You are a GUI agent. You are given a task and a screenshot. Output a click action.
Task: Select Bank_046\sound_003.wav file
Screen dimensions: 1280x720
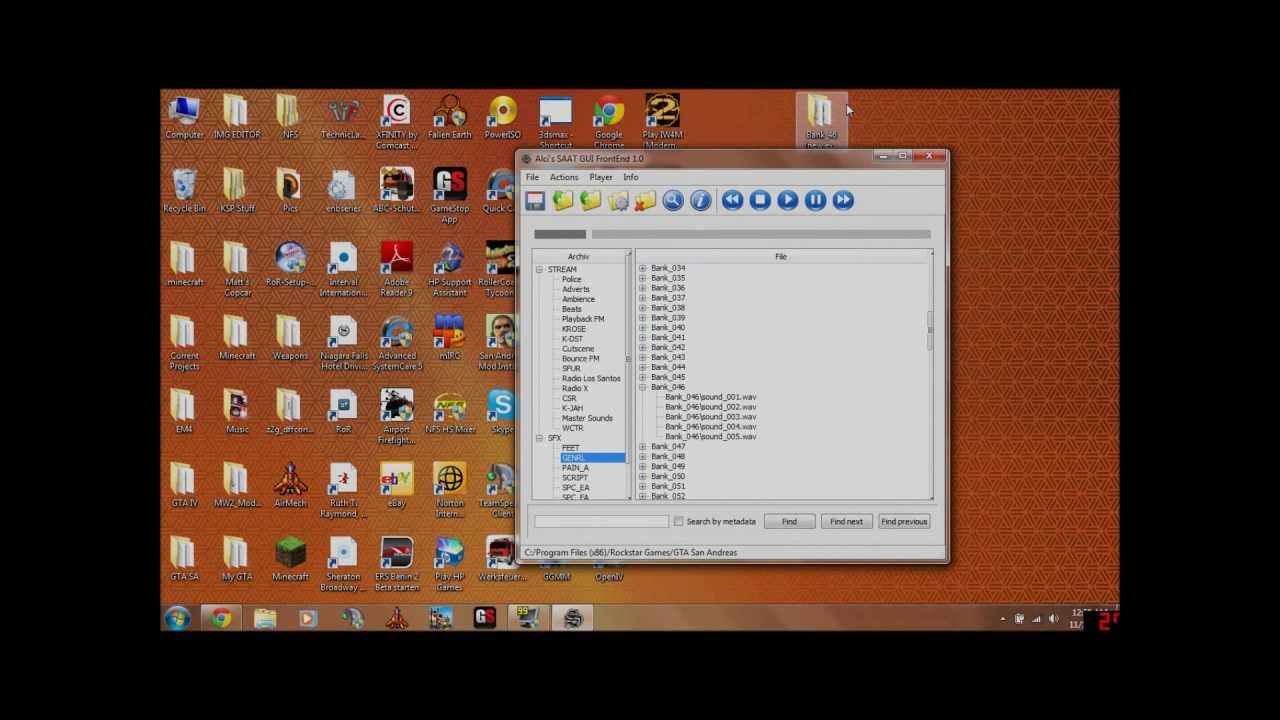(x=711, y=417)
